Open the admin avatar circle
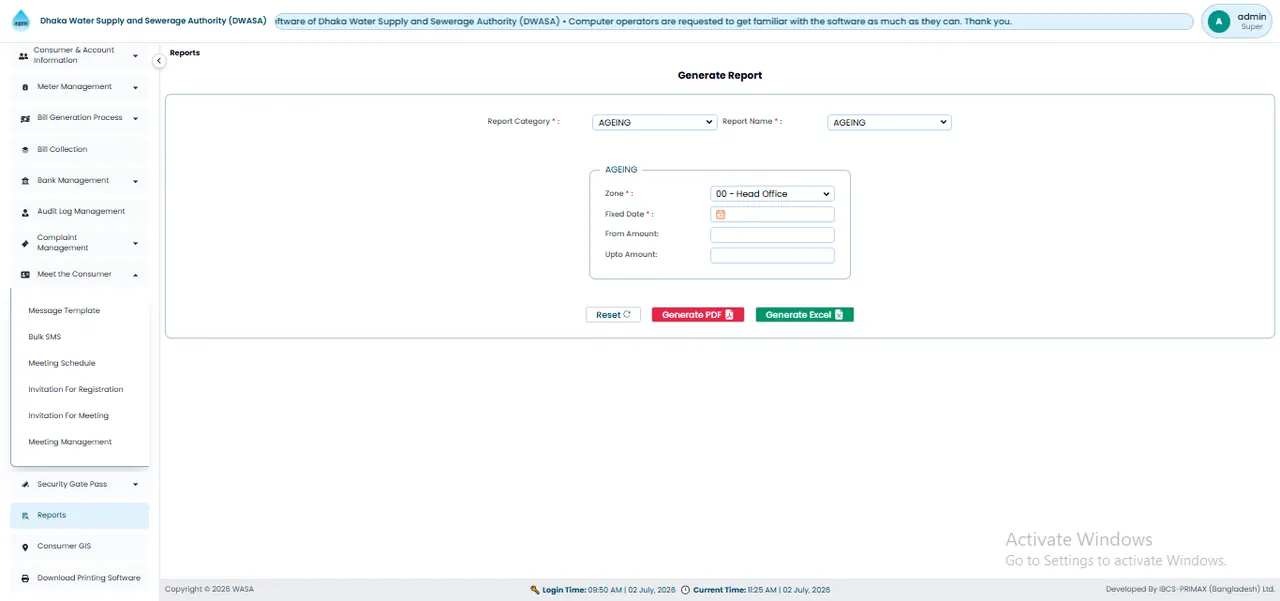The width and height of the screenshot is (1280, 601). (x=1219, y=21)
